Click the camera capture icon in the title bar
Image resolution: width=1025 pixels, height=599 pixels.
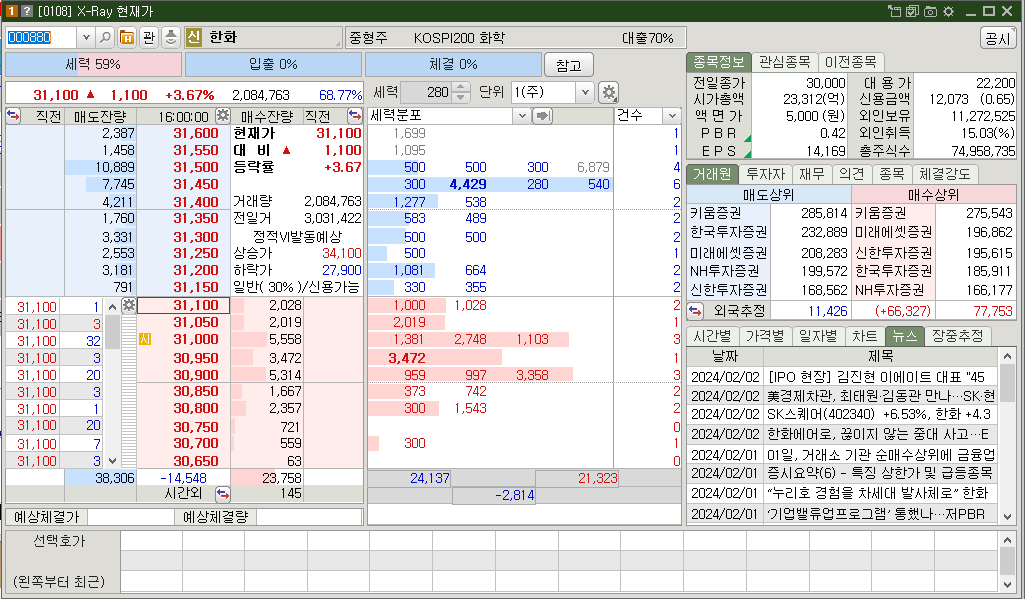pos(932,11)
